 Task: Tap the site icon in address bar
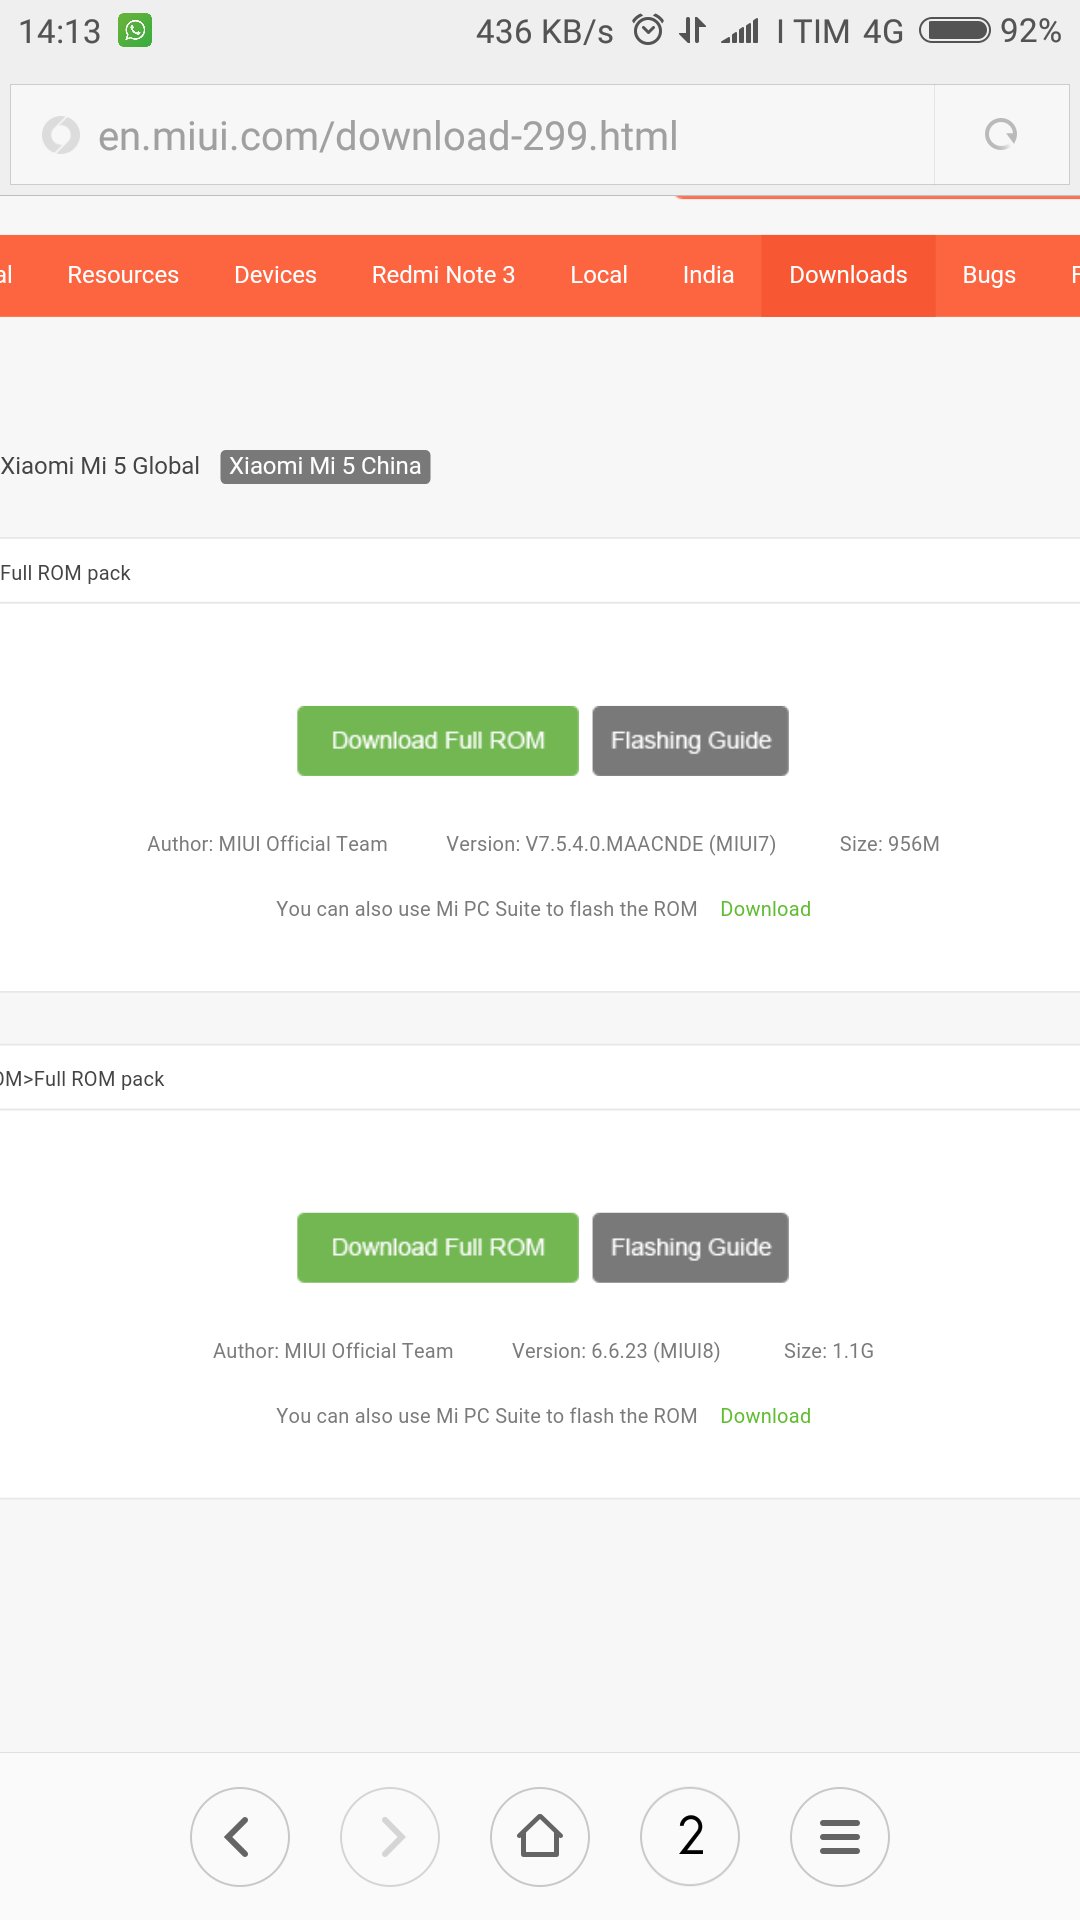(x=61, y=135)
